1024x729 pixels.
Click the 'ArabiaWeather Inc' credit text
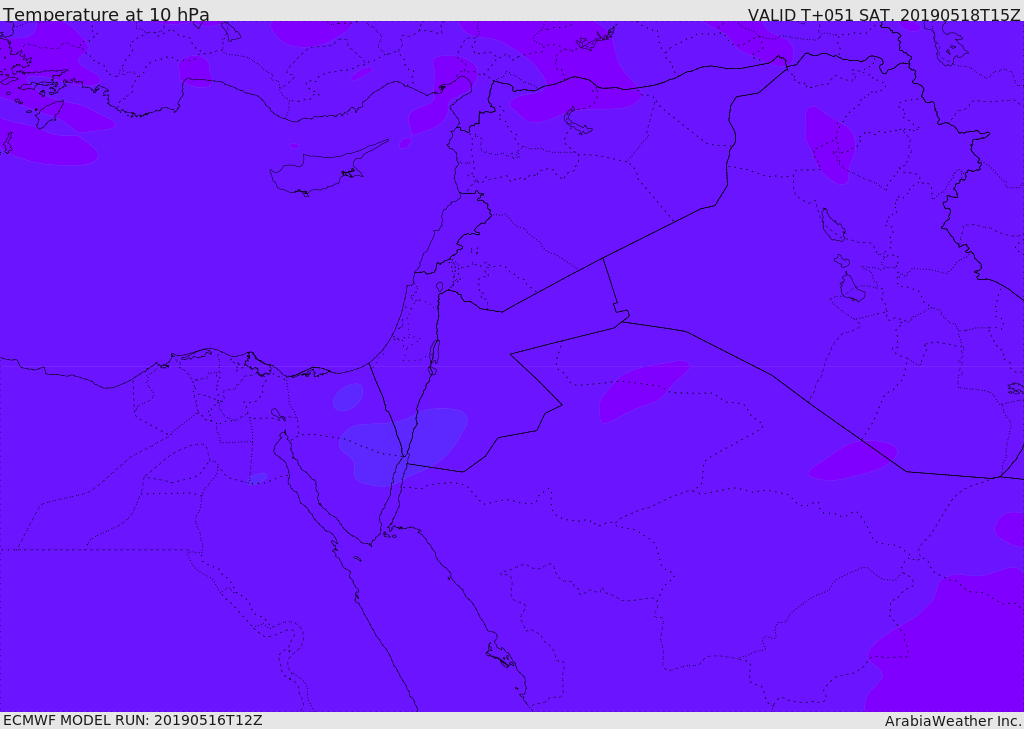(x=952, y=721)
